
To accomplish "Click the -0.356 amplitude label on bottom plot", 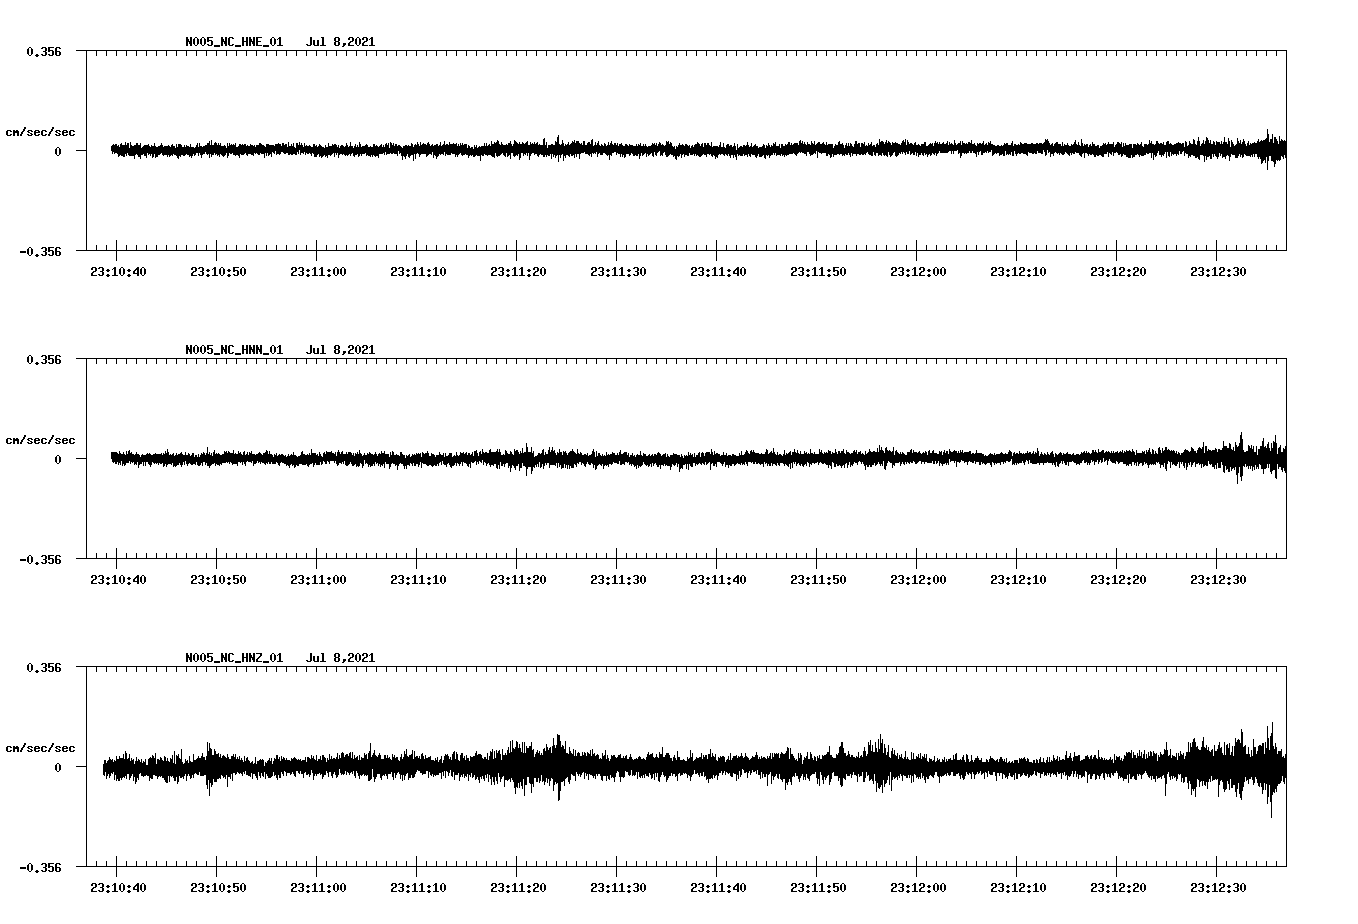I will 40,868.
